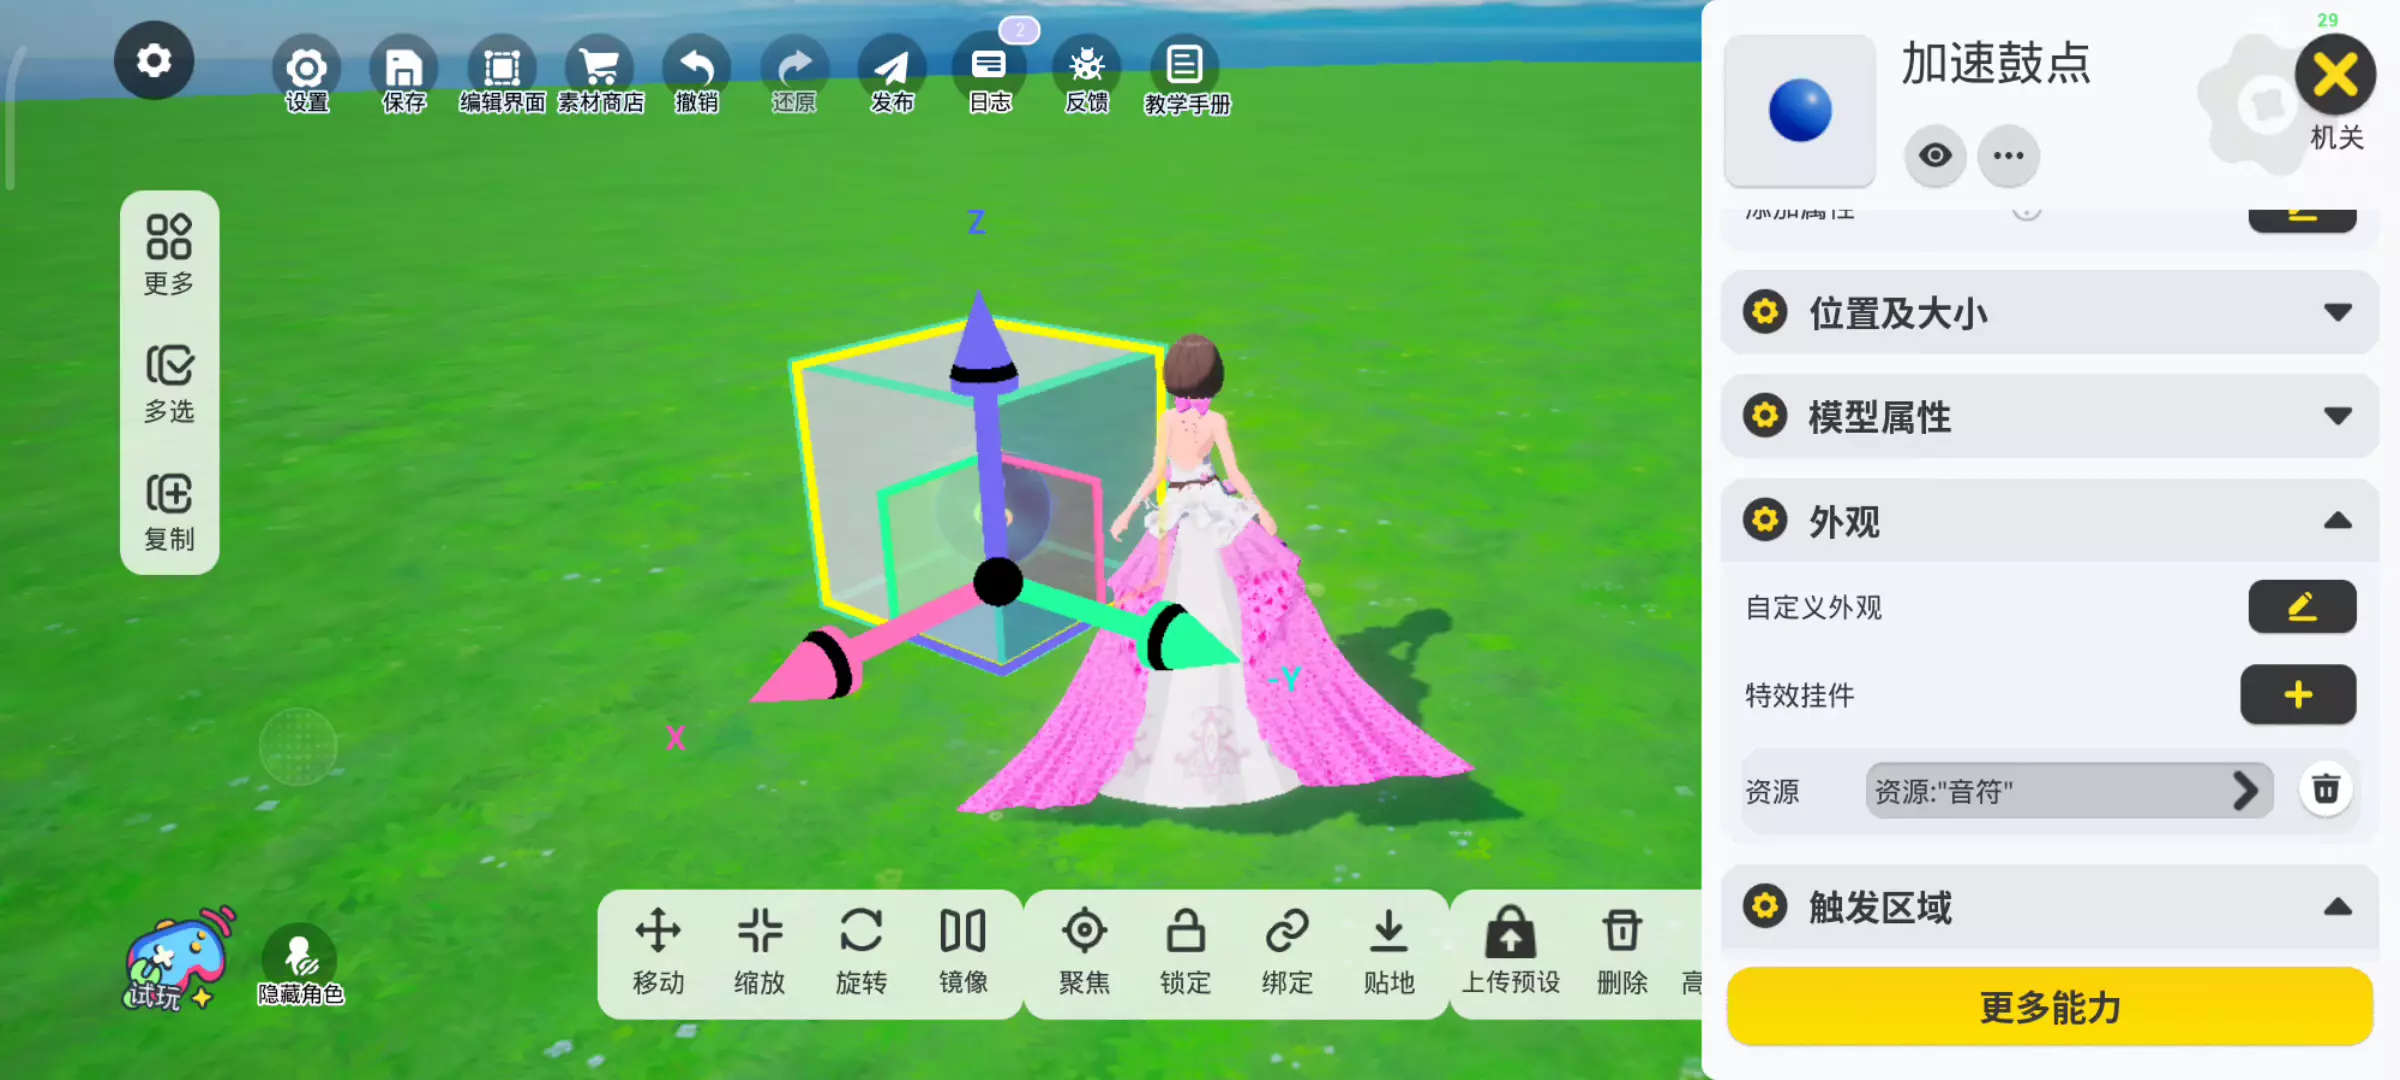Image resolution: width=2400 pixels, height=1080 pixels.
Task: Click the blue sphere object thumbnail
Action: click(1800, 111)
